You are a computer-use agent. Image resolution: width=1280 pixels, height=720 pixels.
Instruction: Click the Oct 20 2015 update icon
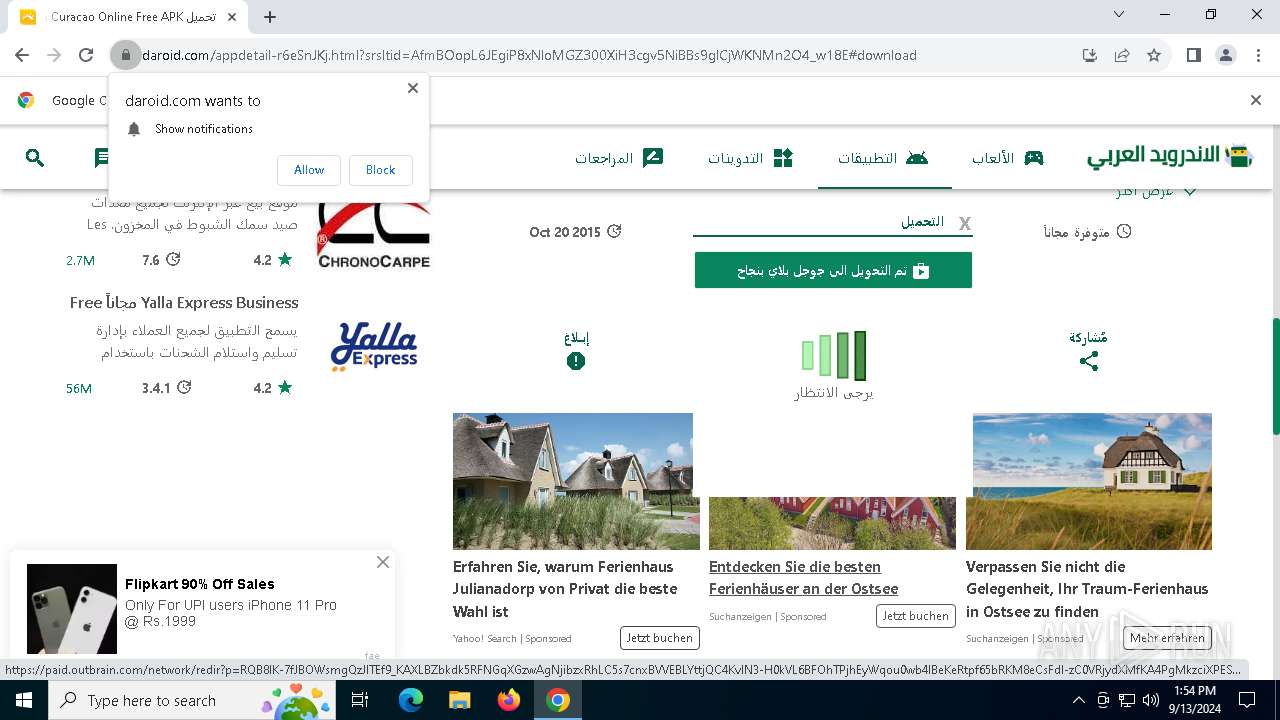tap(614, 231)
